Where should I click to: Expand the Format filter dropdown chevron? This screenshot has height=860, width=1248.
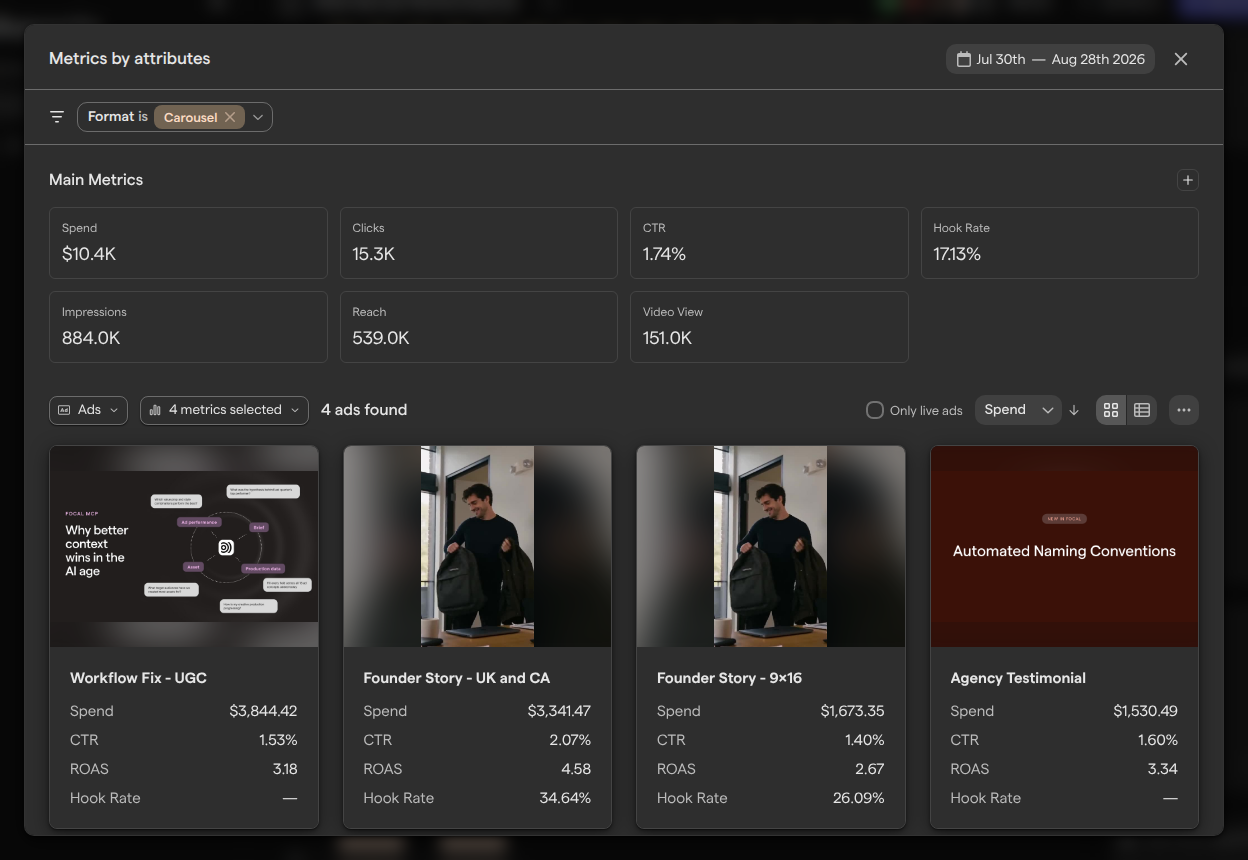pyautogui.click(x=258, y=117)
